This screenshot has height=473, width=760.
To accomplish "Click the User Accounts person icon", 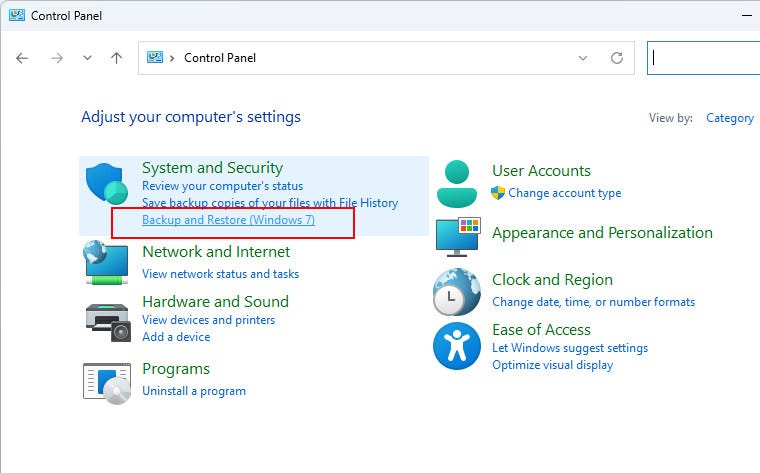I will pyautogui.click(x=457, y=184).
